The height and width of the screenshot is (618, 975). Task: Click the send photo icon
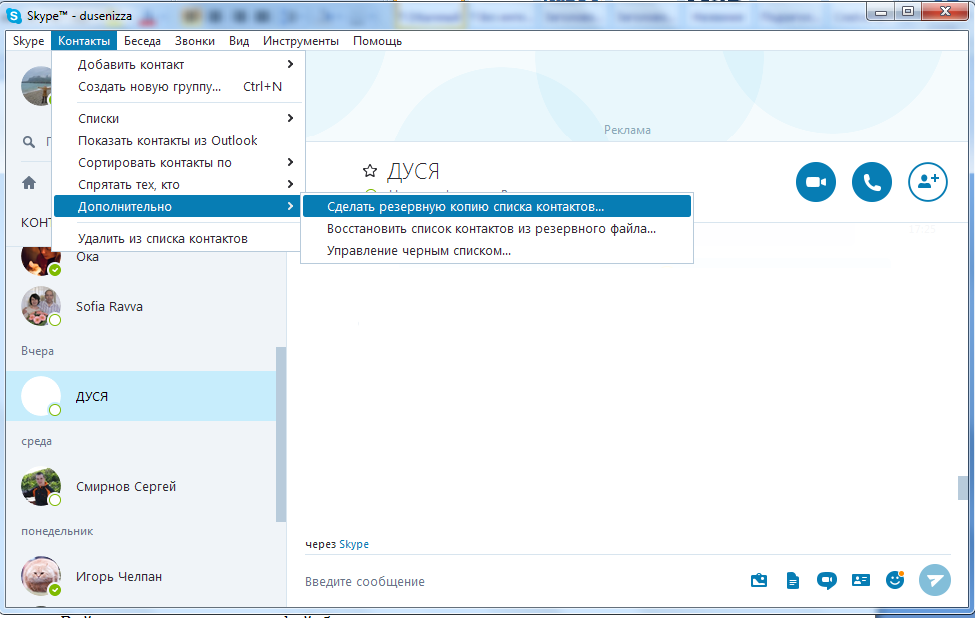[759, 581]
